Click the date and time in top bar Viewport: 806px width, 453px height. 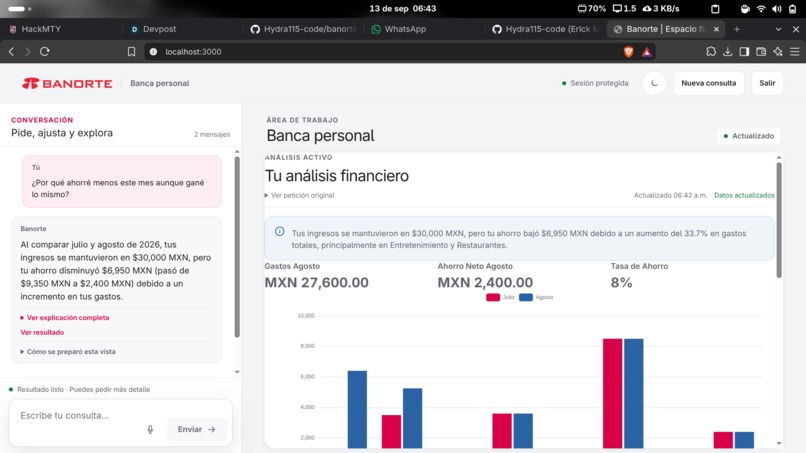point(402,8)
